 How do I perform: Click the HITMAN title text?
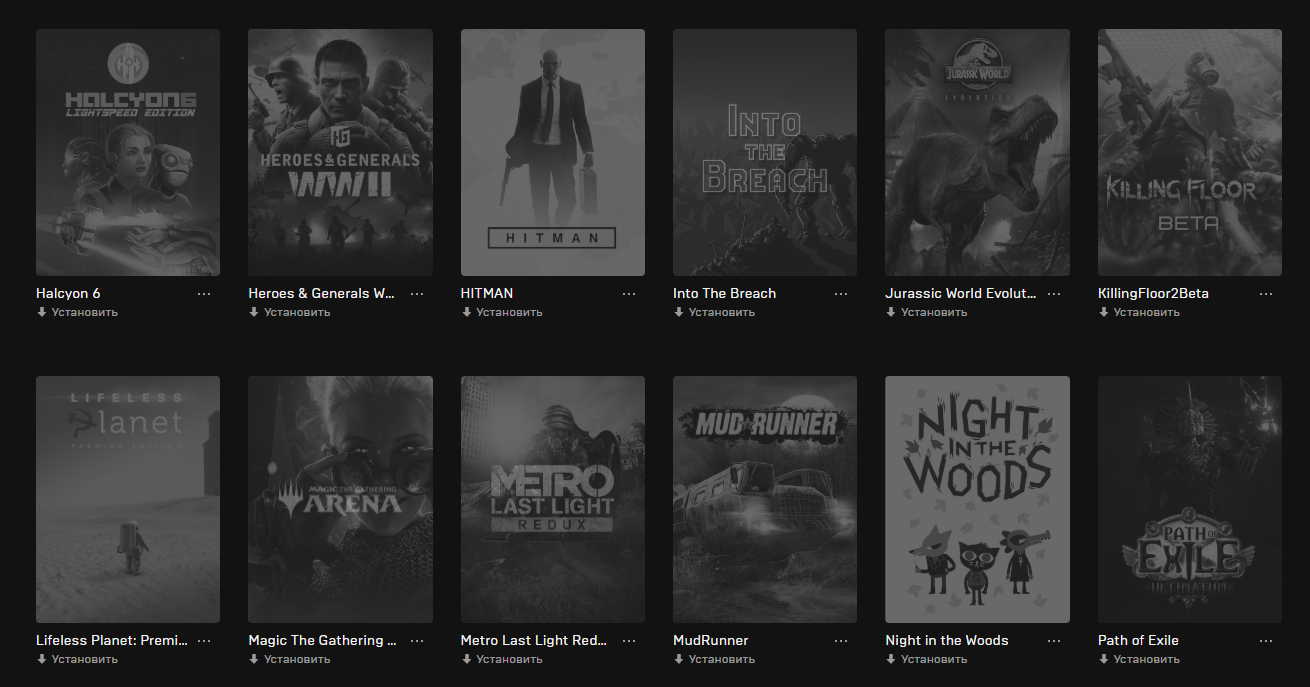tap(487, 293)
